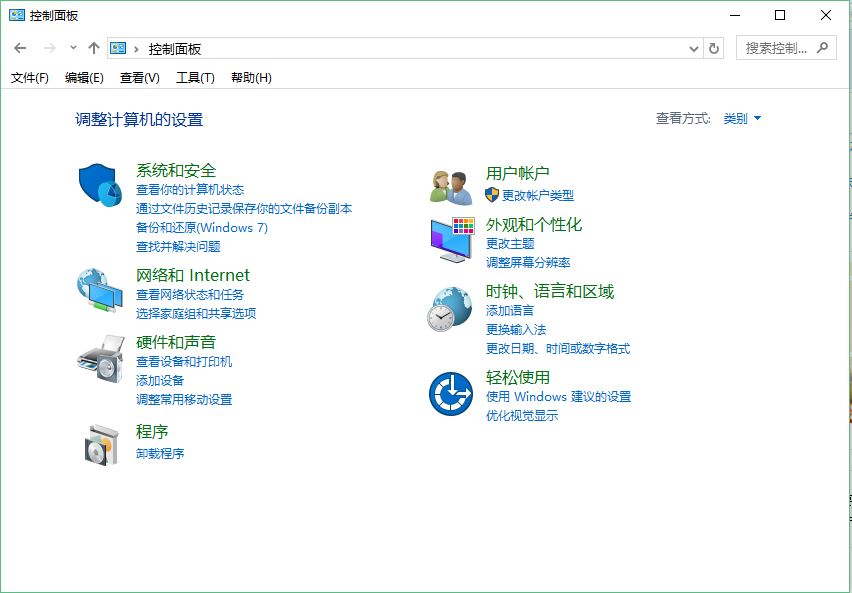This screenshot has height=593, width=852.
Task: Open the Ease of Access blue icon
Action: (x=450, y=394)
